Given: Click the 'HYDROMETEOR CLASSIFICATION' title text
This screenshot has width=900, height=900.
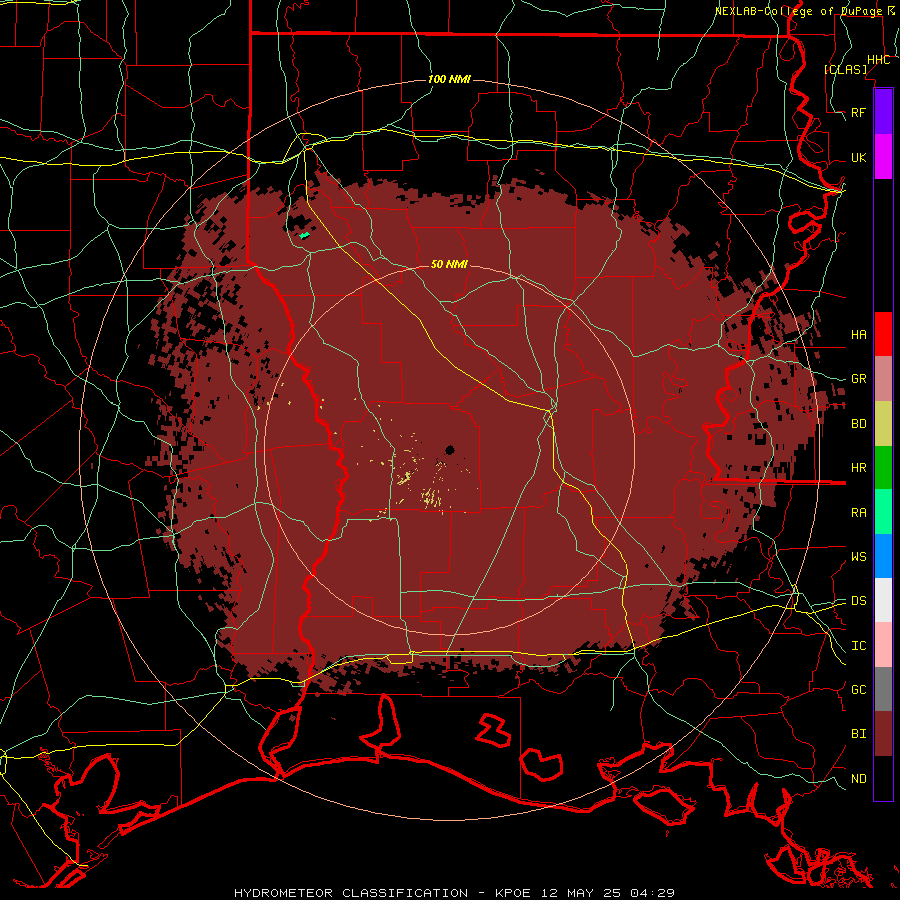Looking at the screenshot, I should tap(351, 893).
